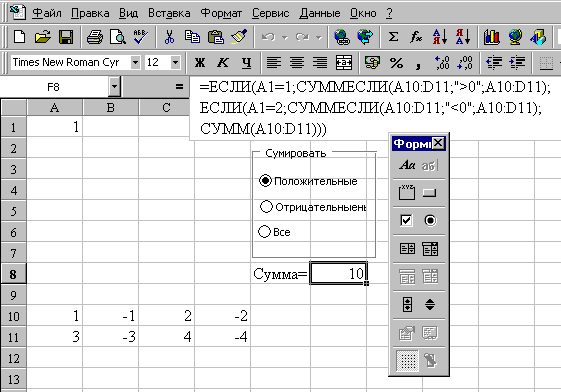561x392 pixels.
Task: Open the Вид menu
Action: (x=128, y=13)
